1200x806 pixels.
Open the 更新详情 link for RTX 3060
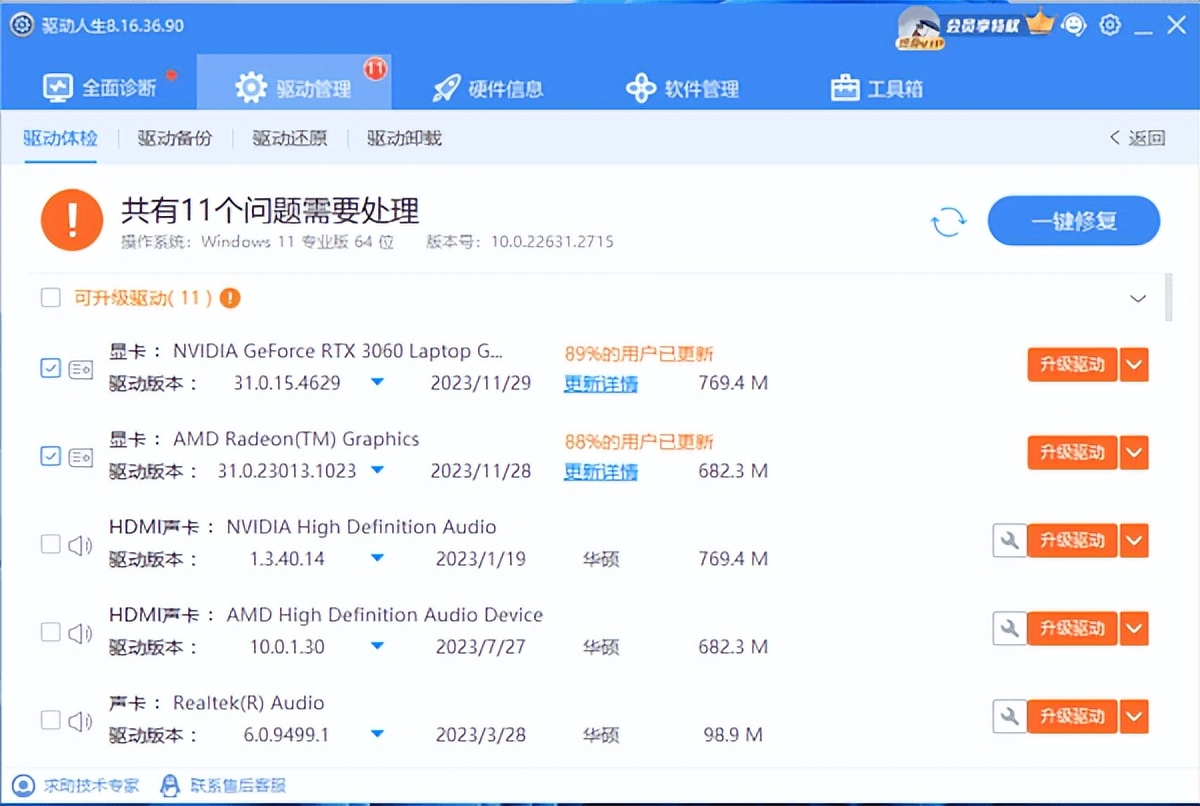tap(601, 384)
